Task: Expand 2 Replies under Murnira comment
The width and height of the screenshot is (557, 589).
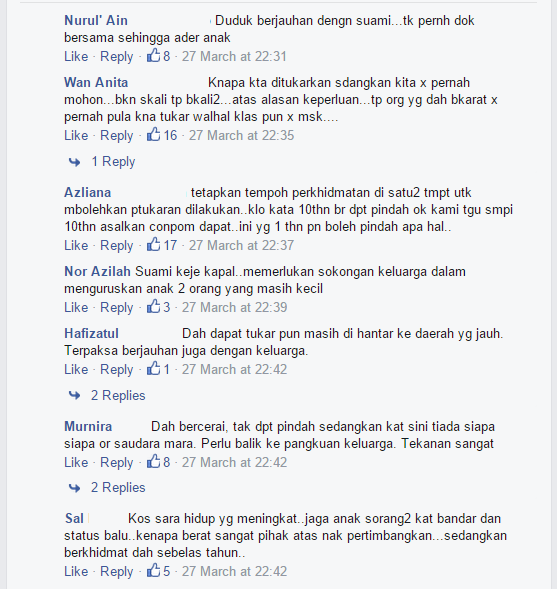Action: point(118,488)
